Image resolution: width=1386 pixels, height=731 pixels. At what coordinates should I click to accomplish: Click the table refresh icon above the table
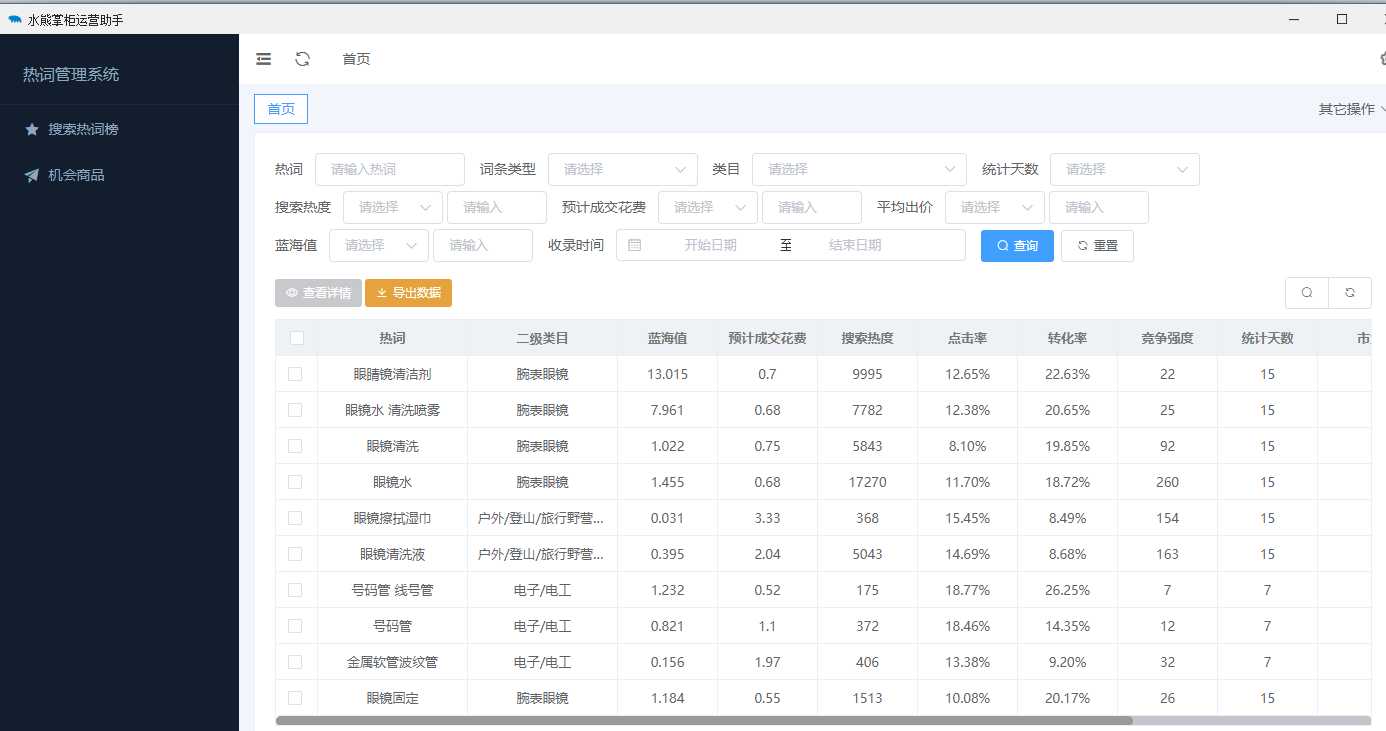[1350, 293]
